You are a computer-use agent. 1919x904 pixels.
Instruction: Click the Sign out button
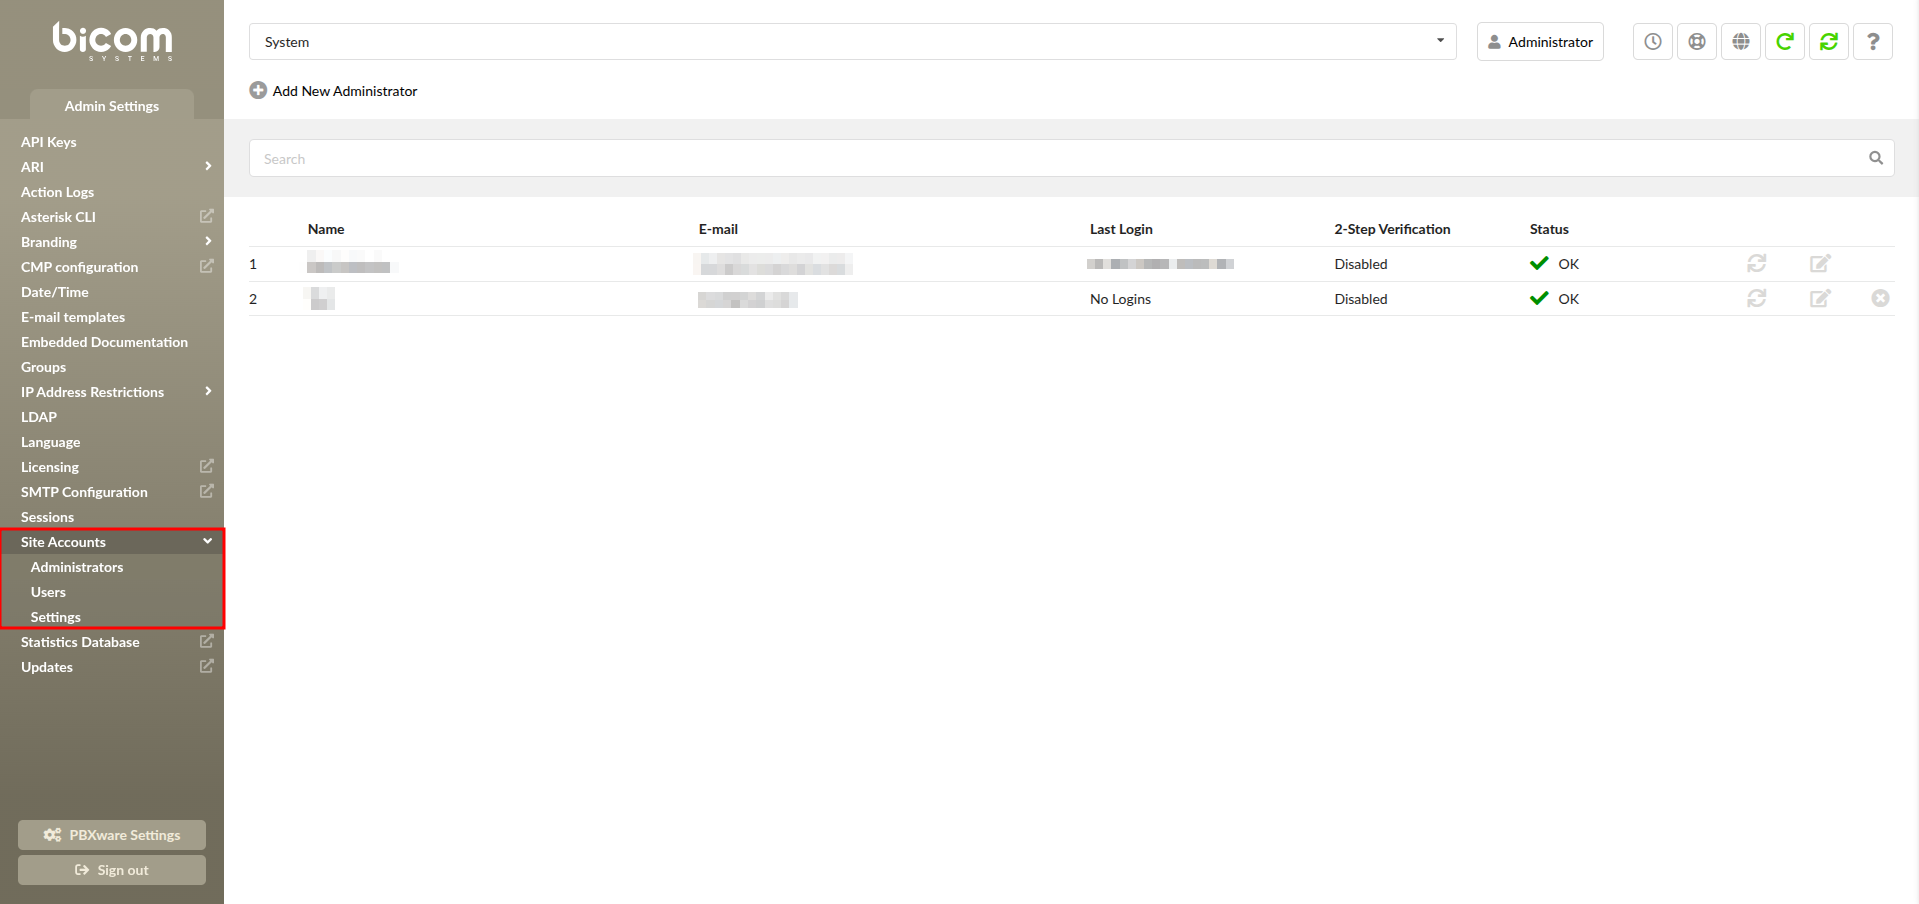coord(112,870)
